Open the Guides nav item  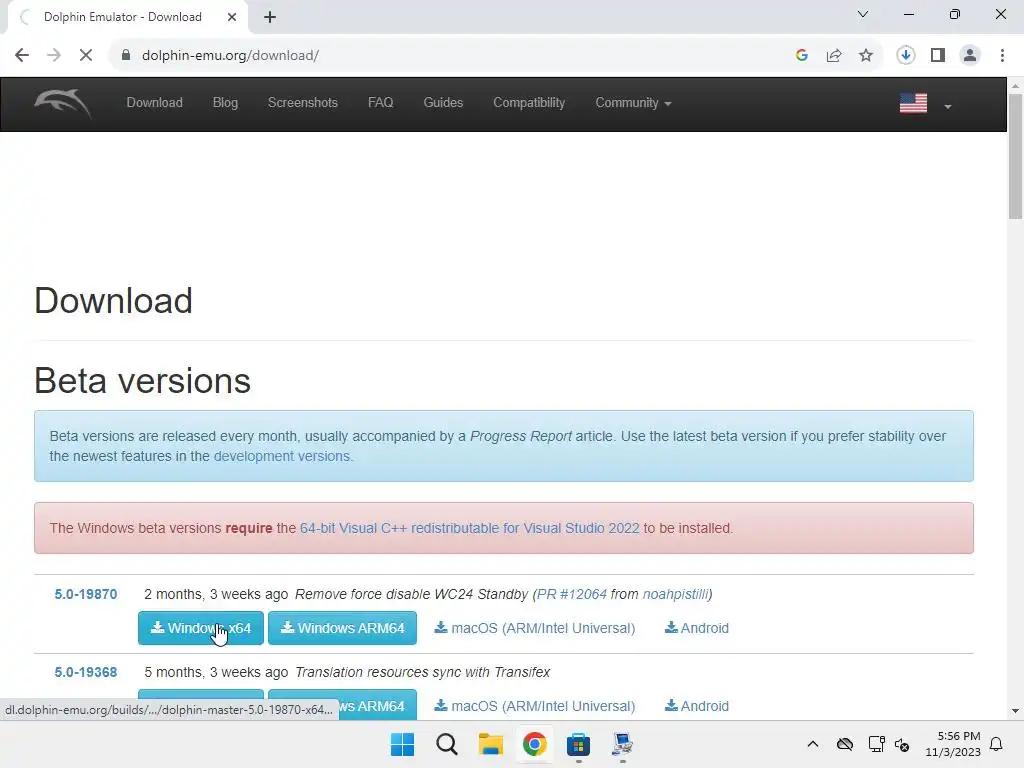pos(443,103)
